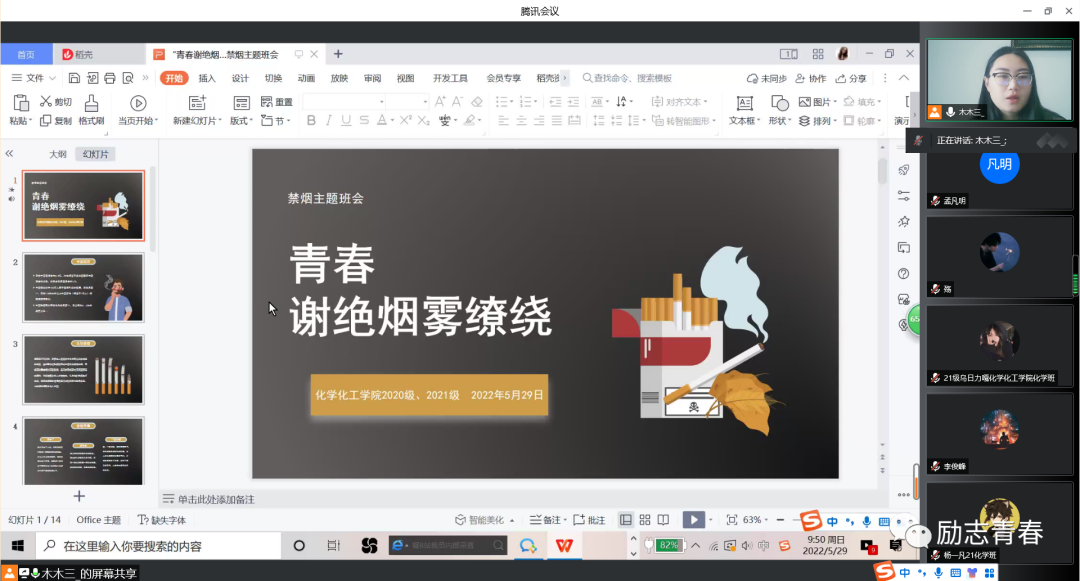Open WPS app from Windows taskbar
Viewport: 1080px width, 581px height.
[565, 546]
